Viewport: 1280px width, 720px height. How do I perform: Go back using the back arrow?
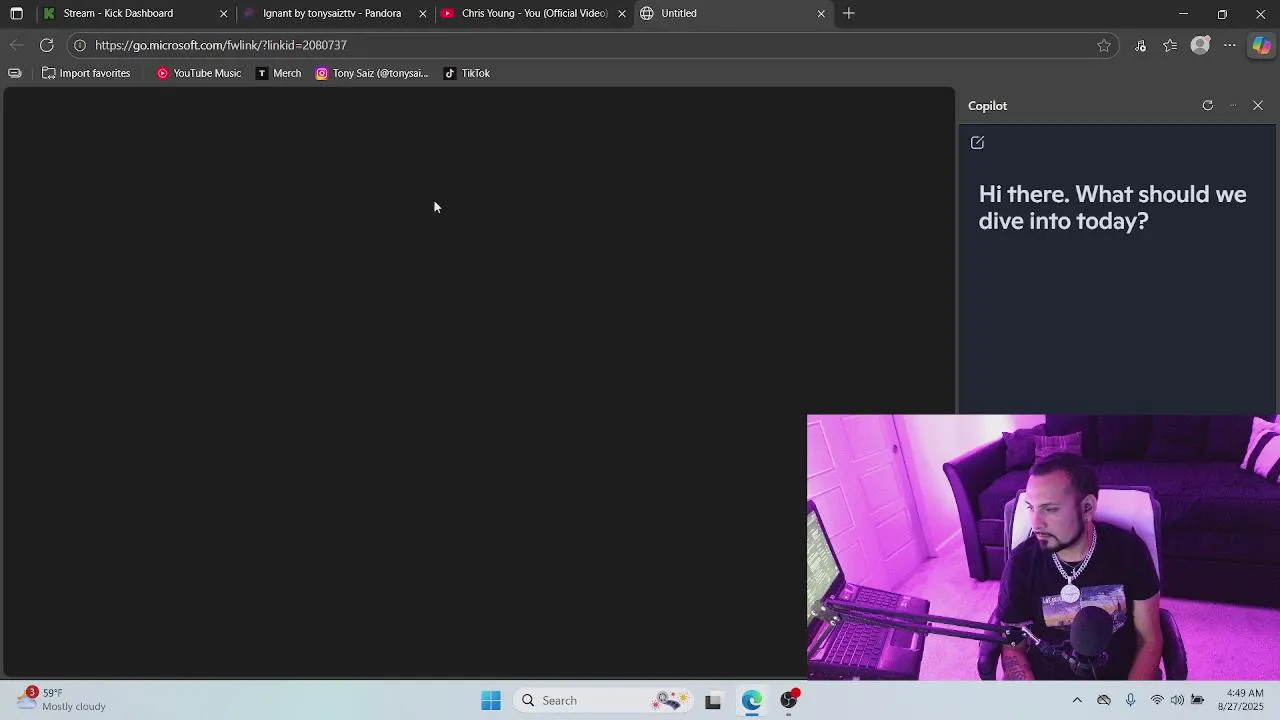(x=16, y=45)
